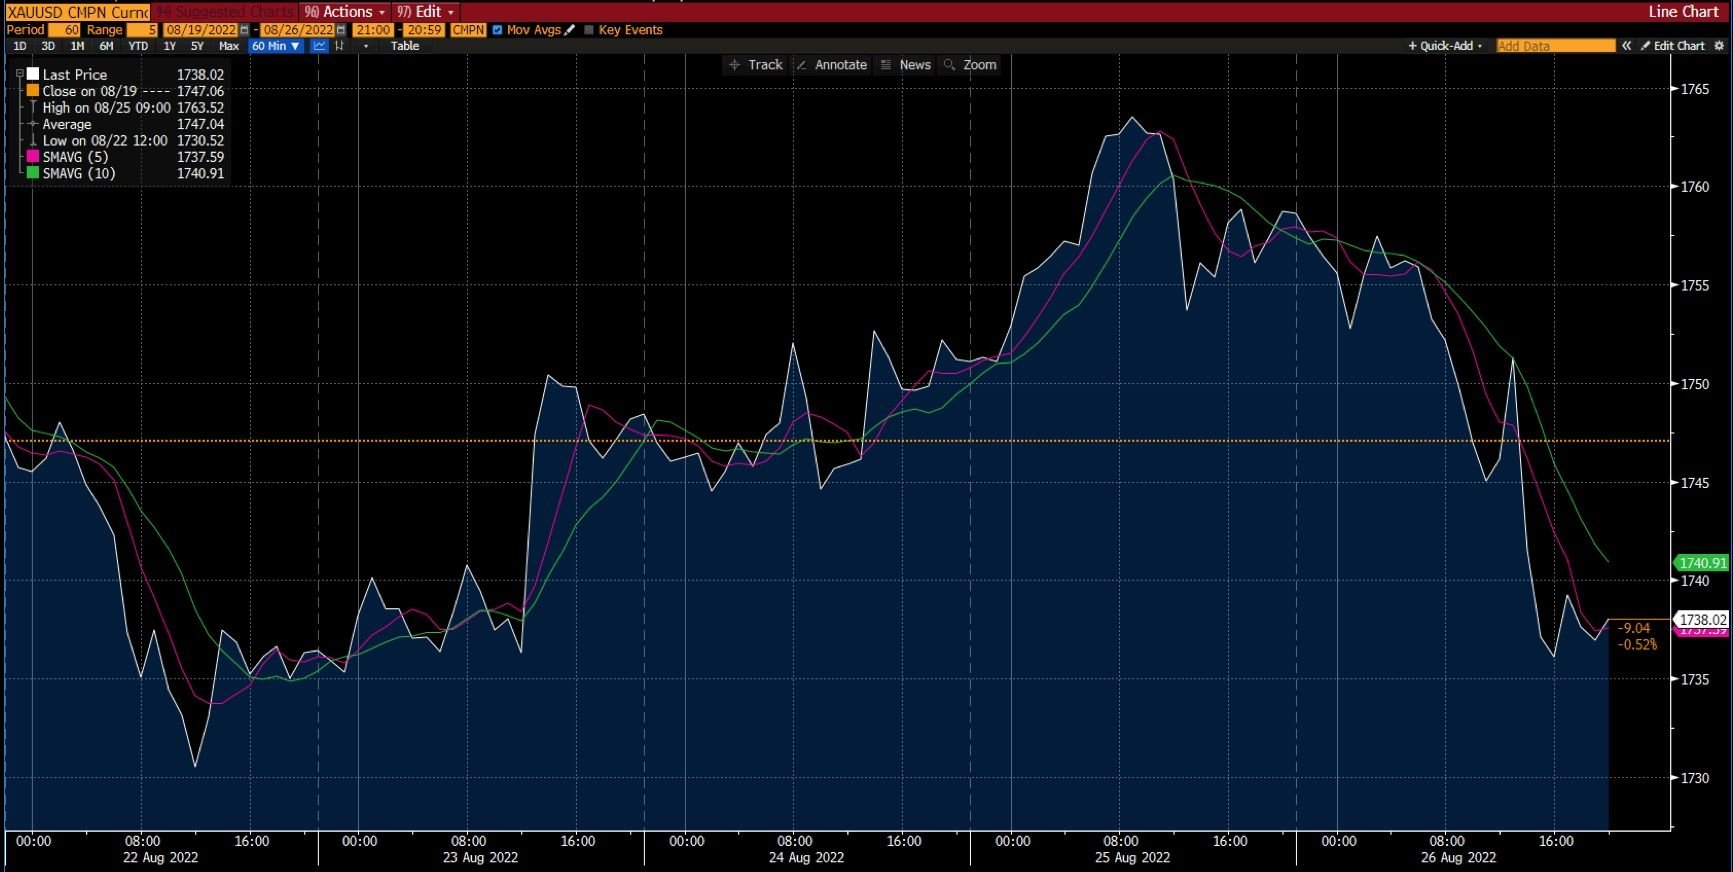This screenshot has height=872, width=1733.
Task: Collapse panel with double-chevron icon
Action: point(1627,46)
